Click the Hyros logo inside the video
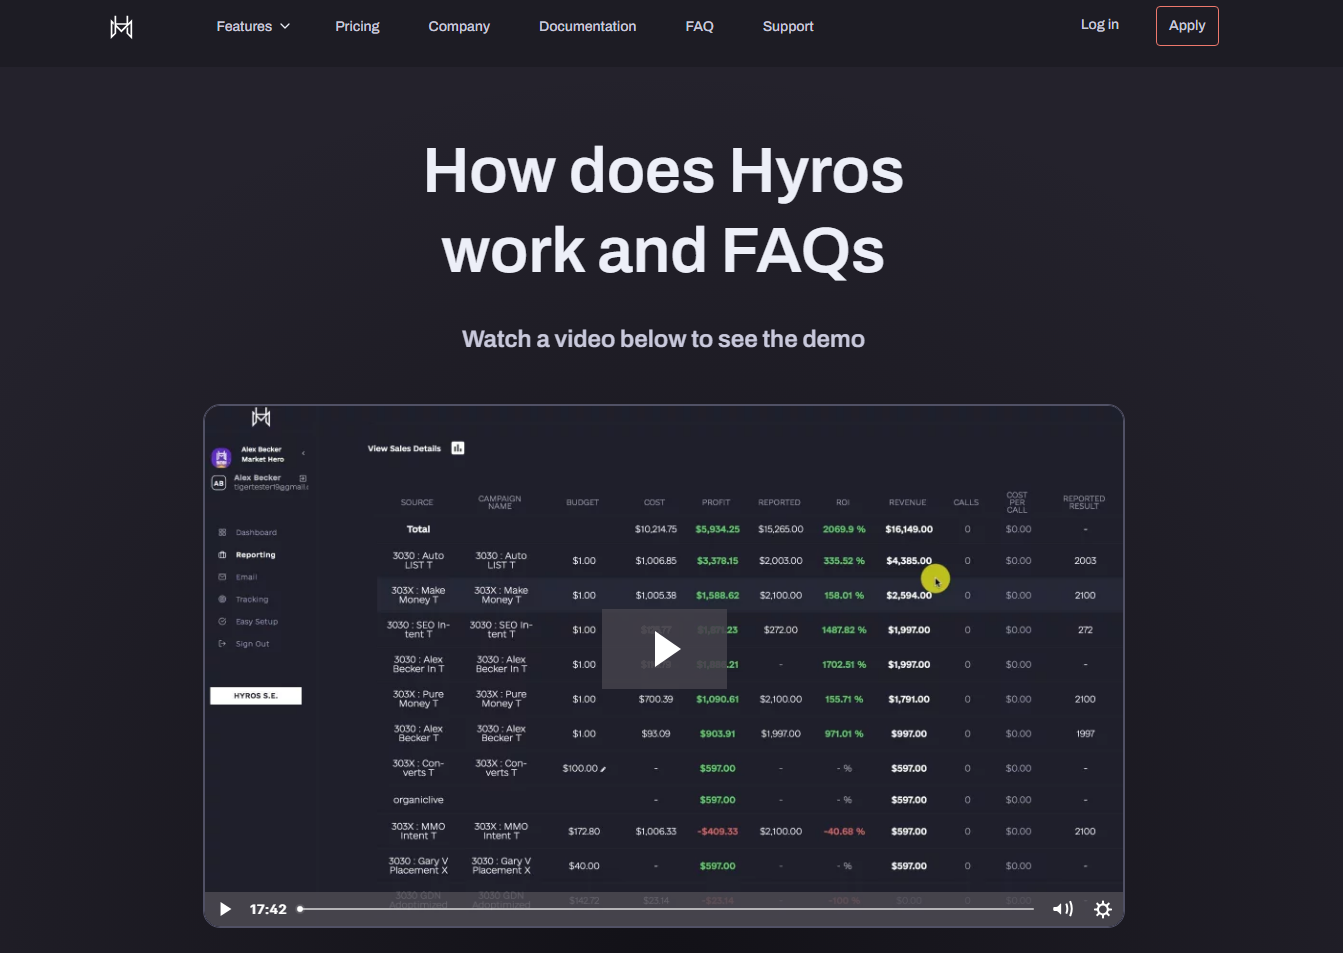The width and height of the screenshot is (1343, 953). click(x=261, y=417)
